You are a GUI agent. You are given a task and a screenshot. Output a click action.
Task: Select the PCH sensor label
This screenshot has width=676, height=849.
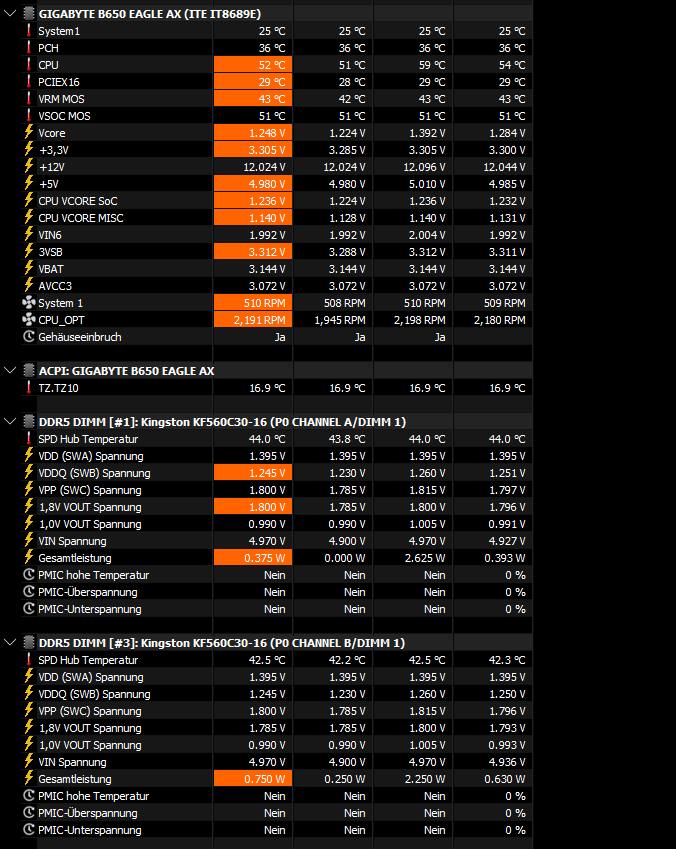48,48
